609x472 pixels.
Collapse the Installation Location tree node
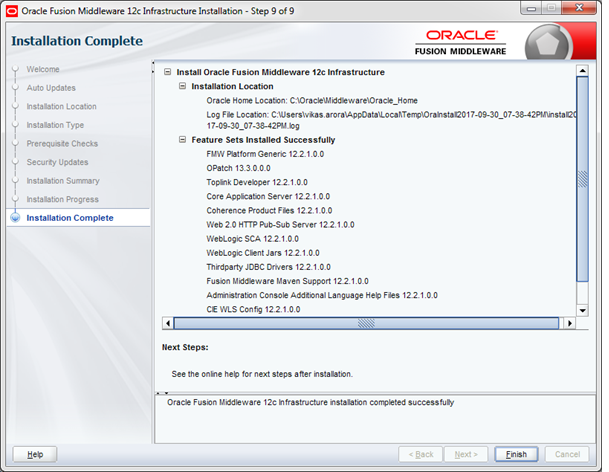(x=182, y=86)
